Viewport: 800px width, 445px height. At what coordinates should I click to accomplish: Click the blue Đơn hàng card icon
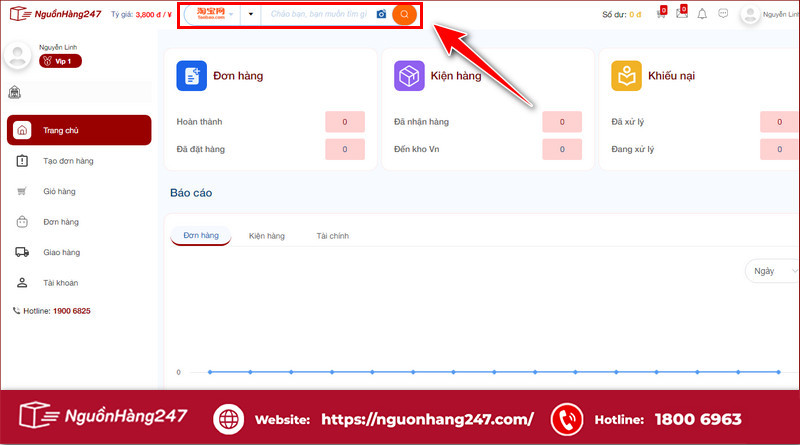pos(191,76)
